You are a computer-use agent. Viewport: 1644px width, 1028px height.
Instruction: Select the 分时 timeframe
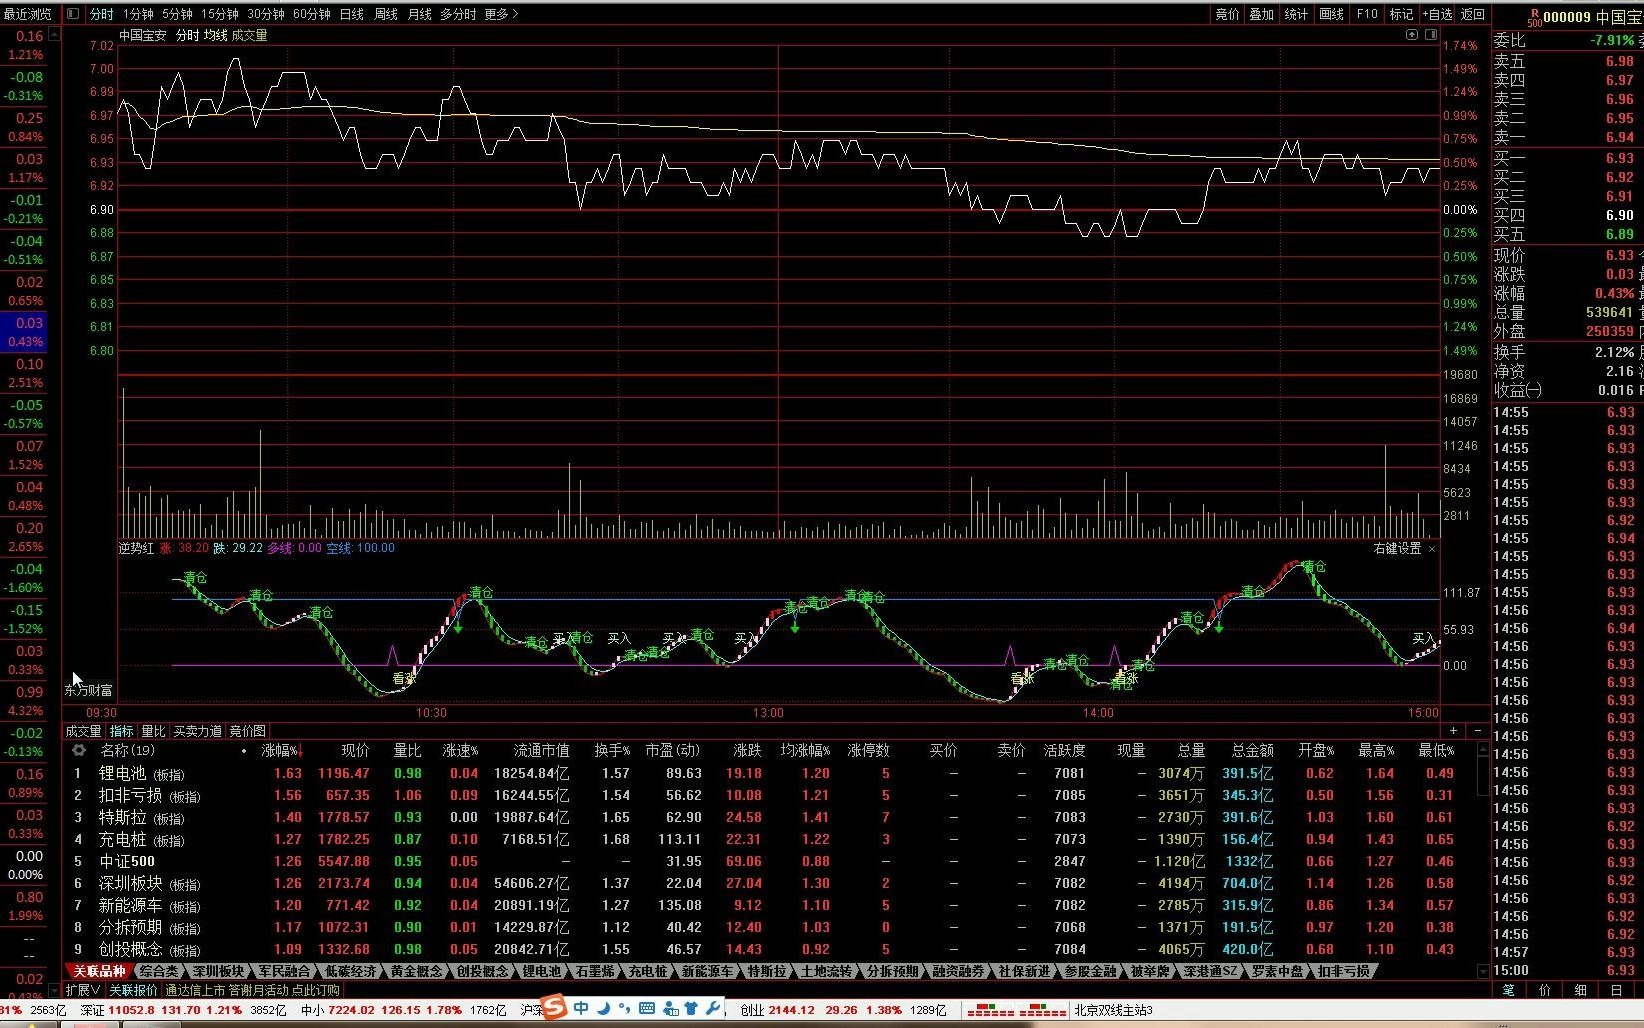coord(102,14)
